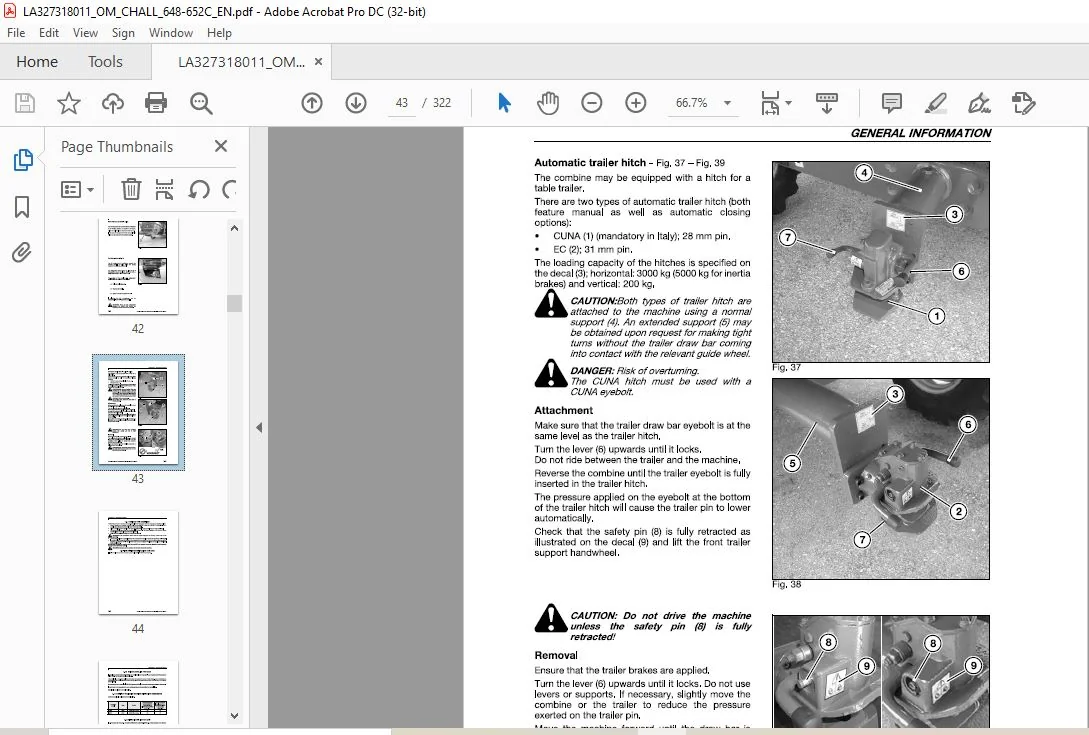Screen dimensions: 1089x735
Task: Click the page number input field
Action: (401, 103)
